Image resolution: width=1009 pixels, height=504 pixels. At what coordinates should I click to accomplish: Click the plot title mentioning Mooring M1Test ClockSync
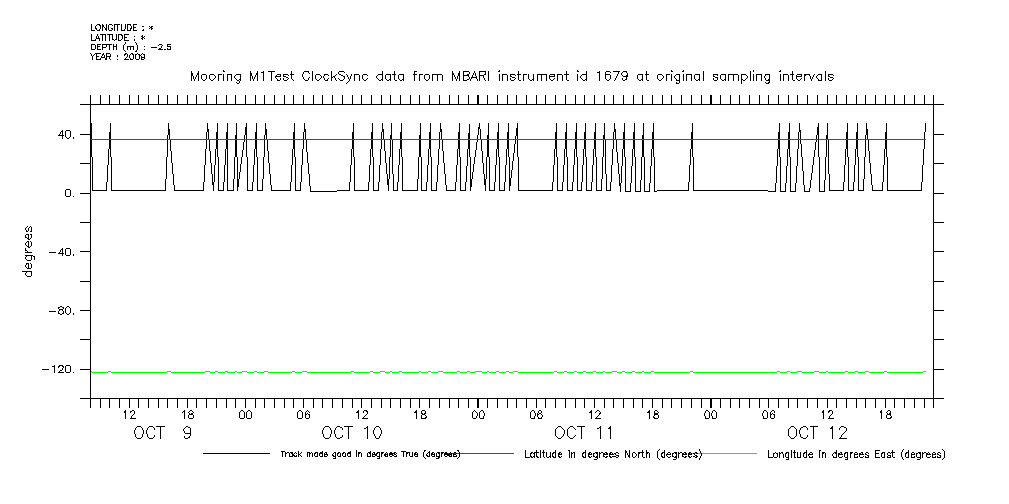[512, 76]
